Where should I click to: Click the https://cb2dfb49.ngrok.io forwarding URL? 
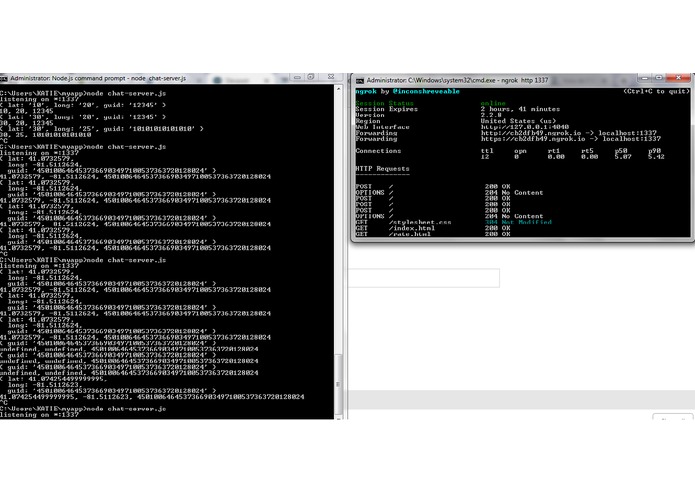click(x=533, y=139)
